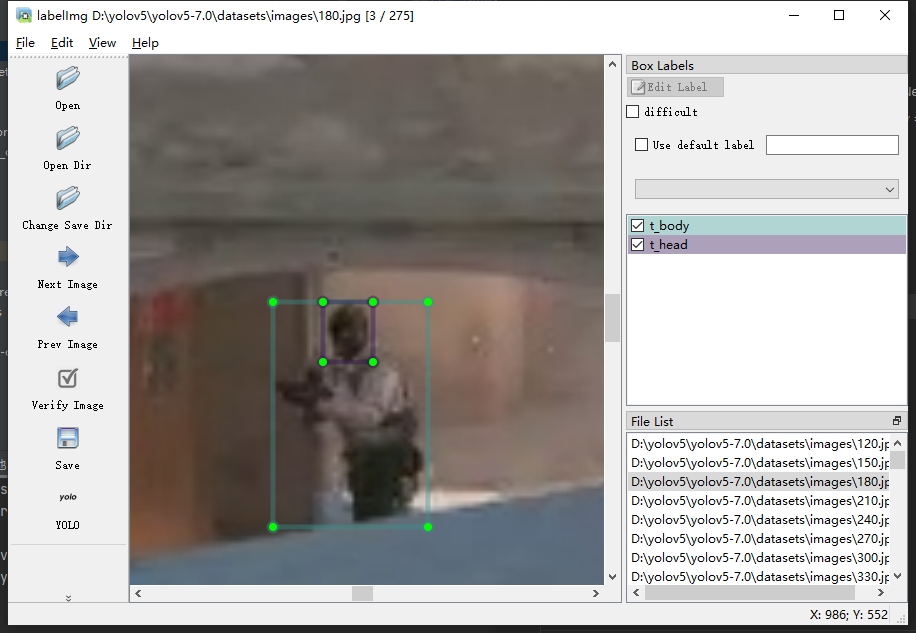This screenshot has width=916, height=633.
Task: Uncheck the t_body label visibility
Action: click(x=637, y=225)
